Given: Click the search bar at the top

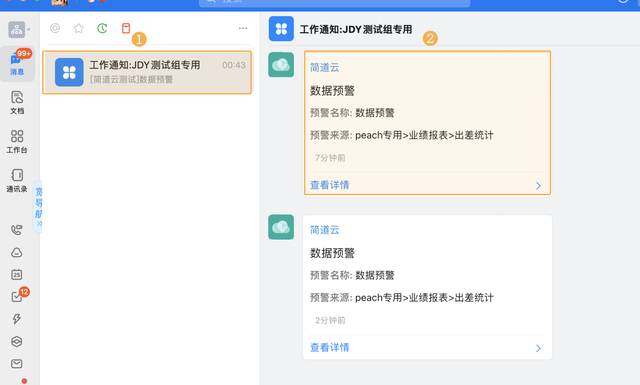Looking at the screenshot, I should [335, 2].
